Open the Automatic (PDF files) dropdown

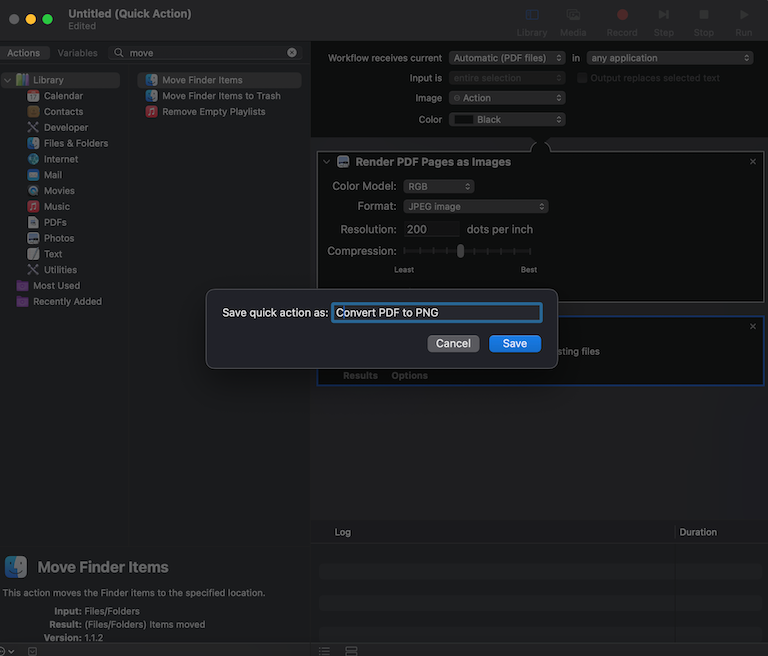(x=507, y=58)
